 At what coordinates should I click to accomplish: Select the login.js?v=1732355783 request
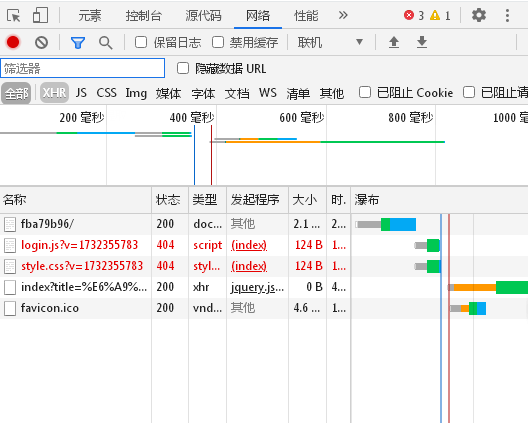coord(79,245)
